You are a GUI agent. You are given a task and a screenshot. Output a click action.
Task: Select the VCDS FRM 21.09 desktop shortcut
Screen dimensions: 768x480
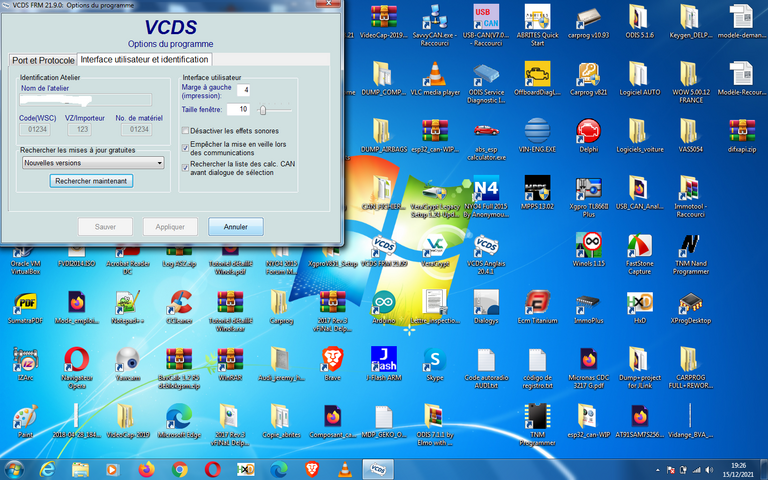[x=384, y=251]
